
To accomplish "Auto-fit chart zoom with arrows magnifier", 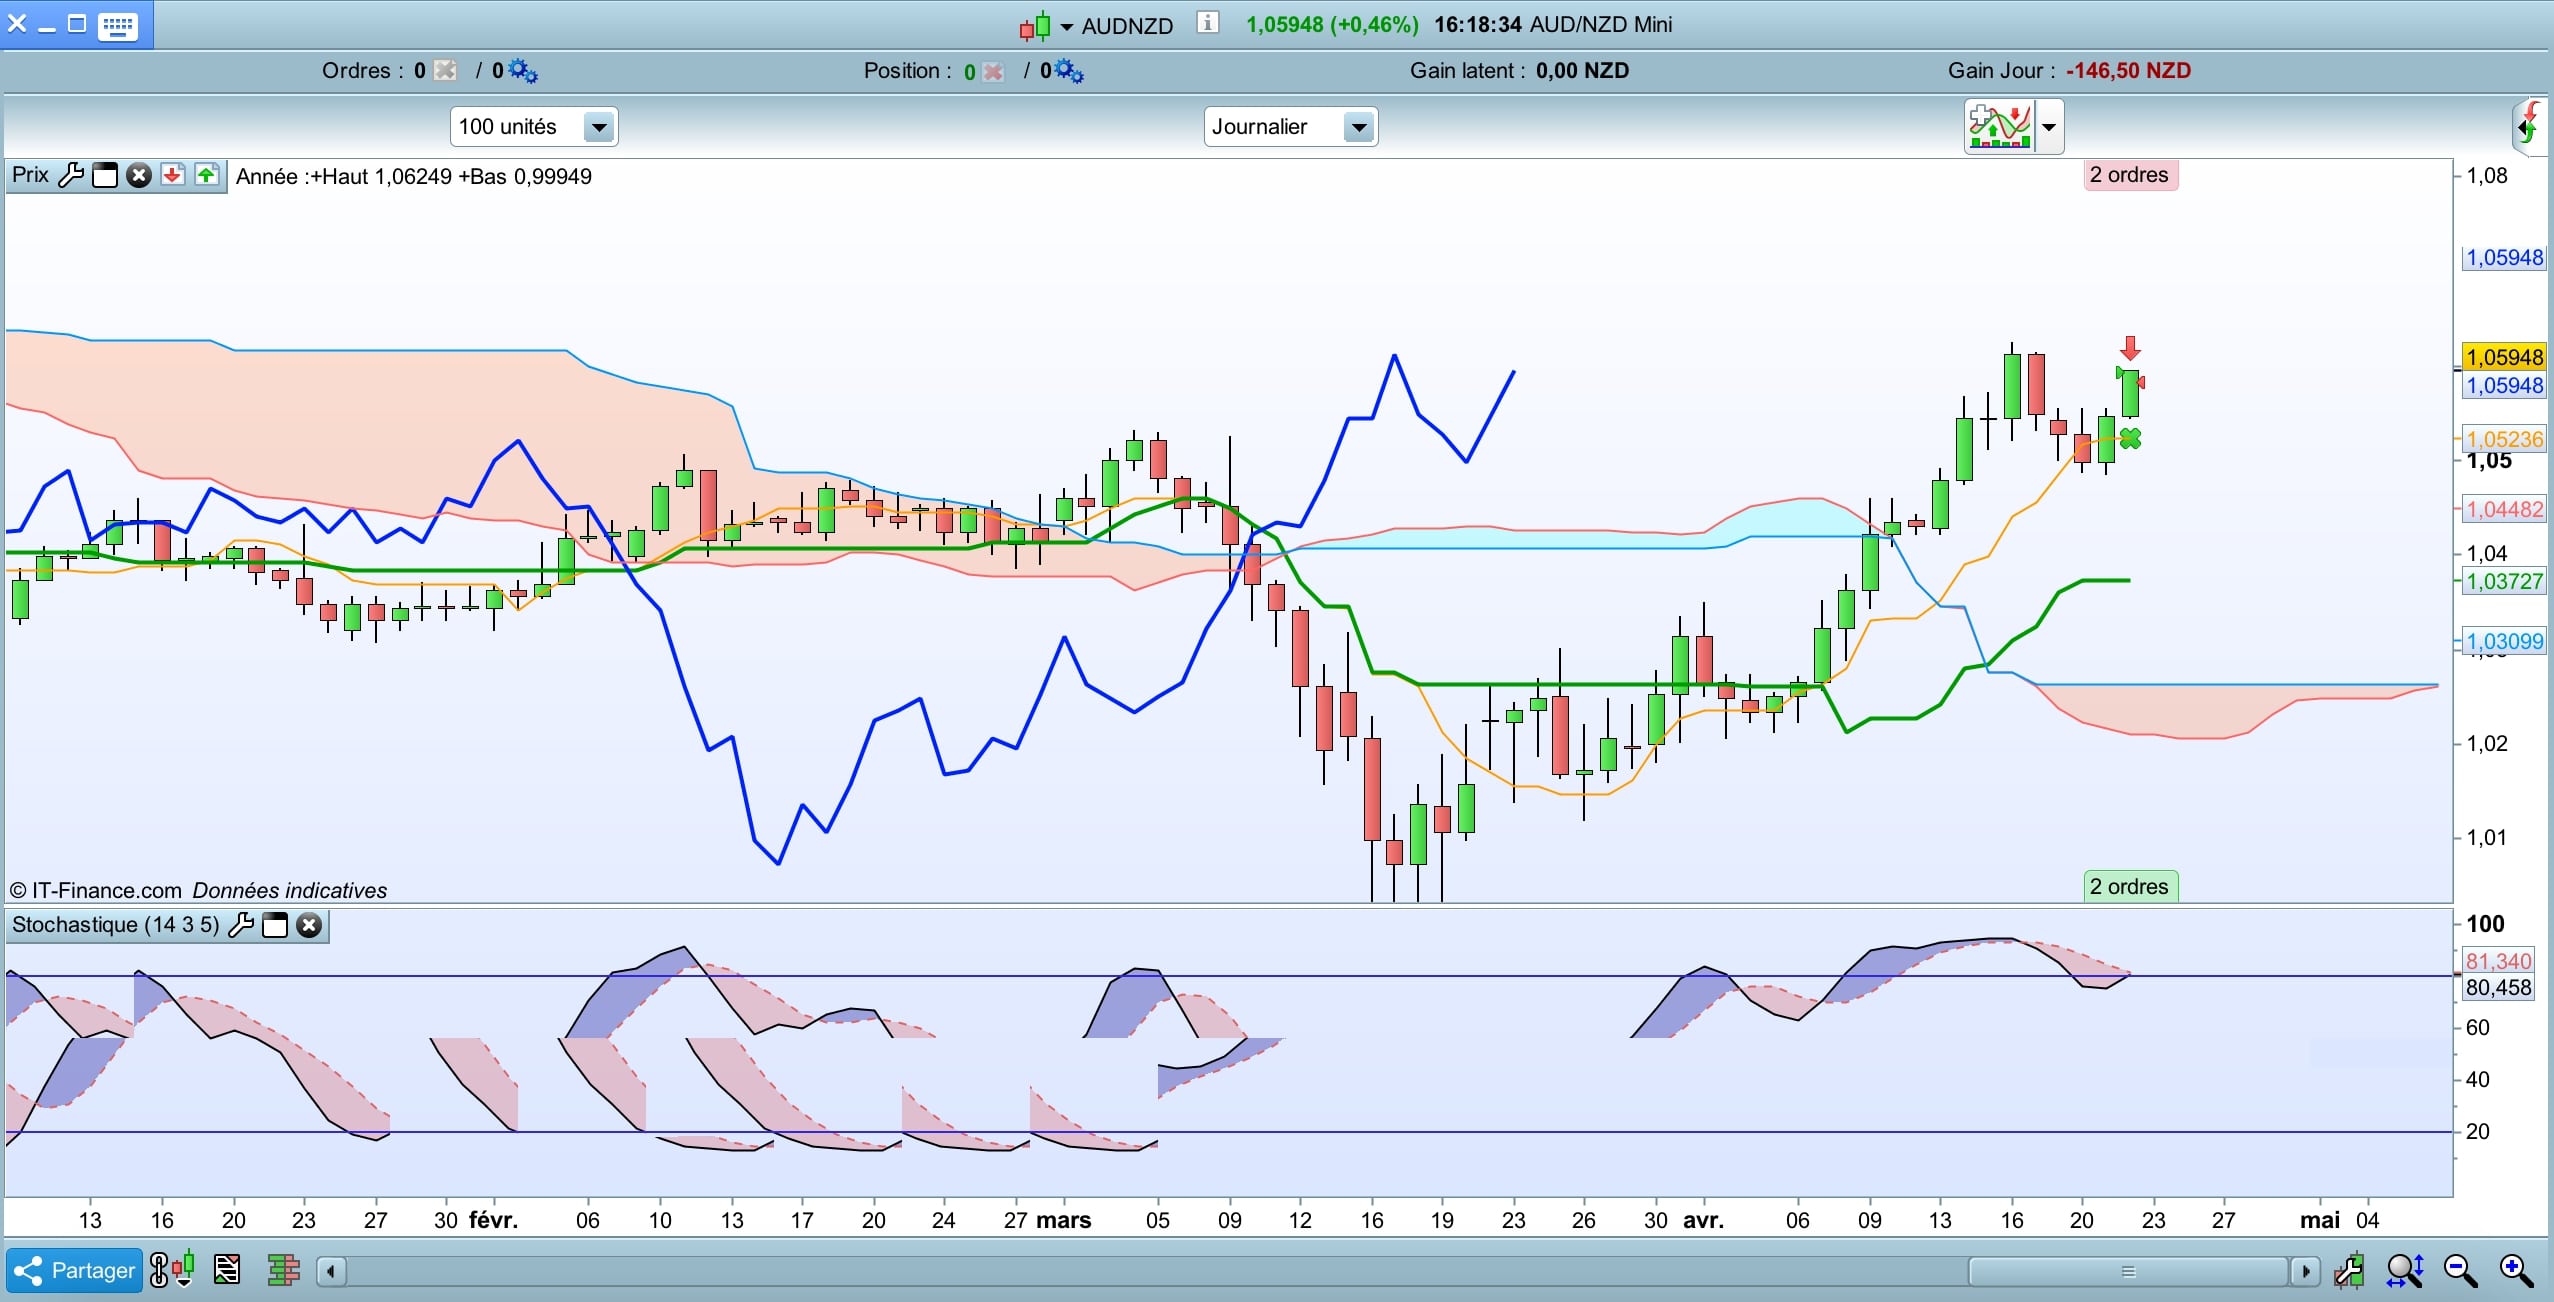I will [2404, 1271].
